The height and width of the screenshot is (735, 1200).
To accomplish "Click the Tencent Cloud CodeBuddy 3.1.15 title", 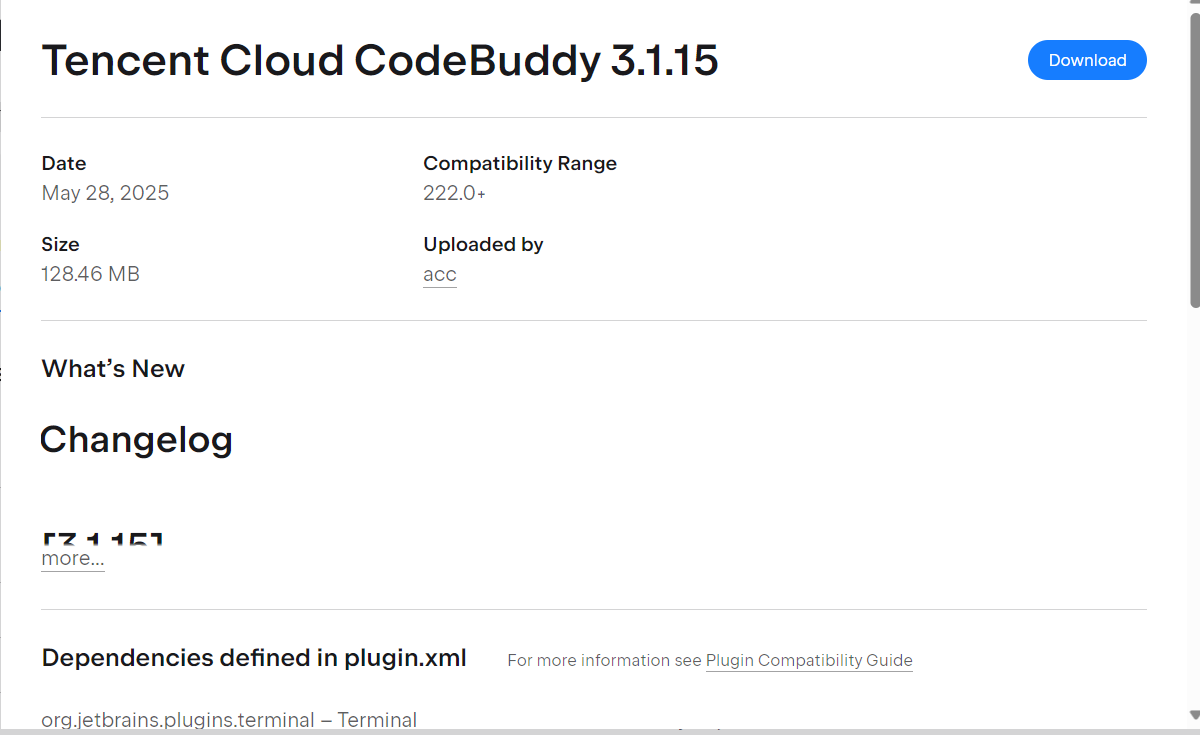I will [380, 61].
